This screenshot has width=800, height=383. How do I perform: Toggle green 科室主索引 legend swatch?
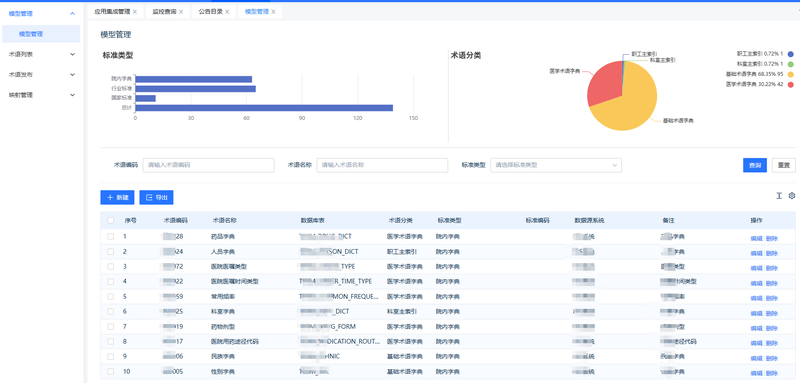tap(790, 64)
